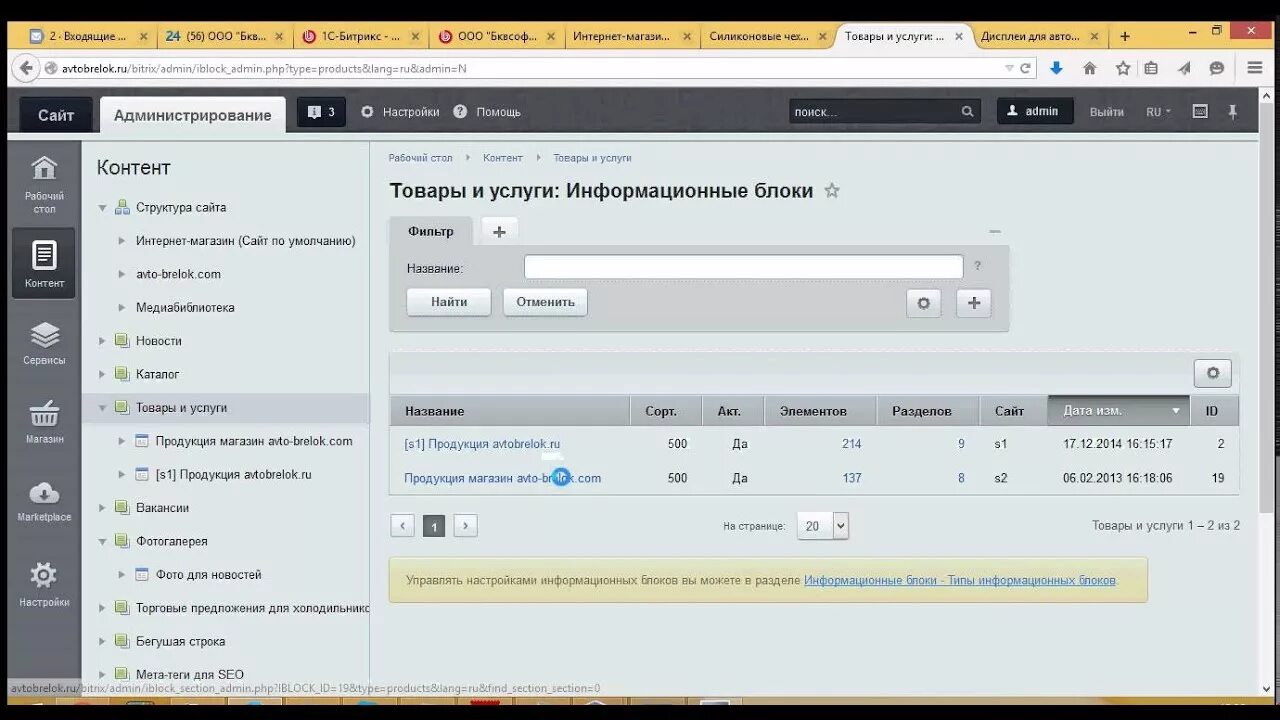Pin the admin panel with pushpin icon
This screenshot has height=720, width=1280.
(1233, 112)
